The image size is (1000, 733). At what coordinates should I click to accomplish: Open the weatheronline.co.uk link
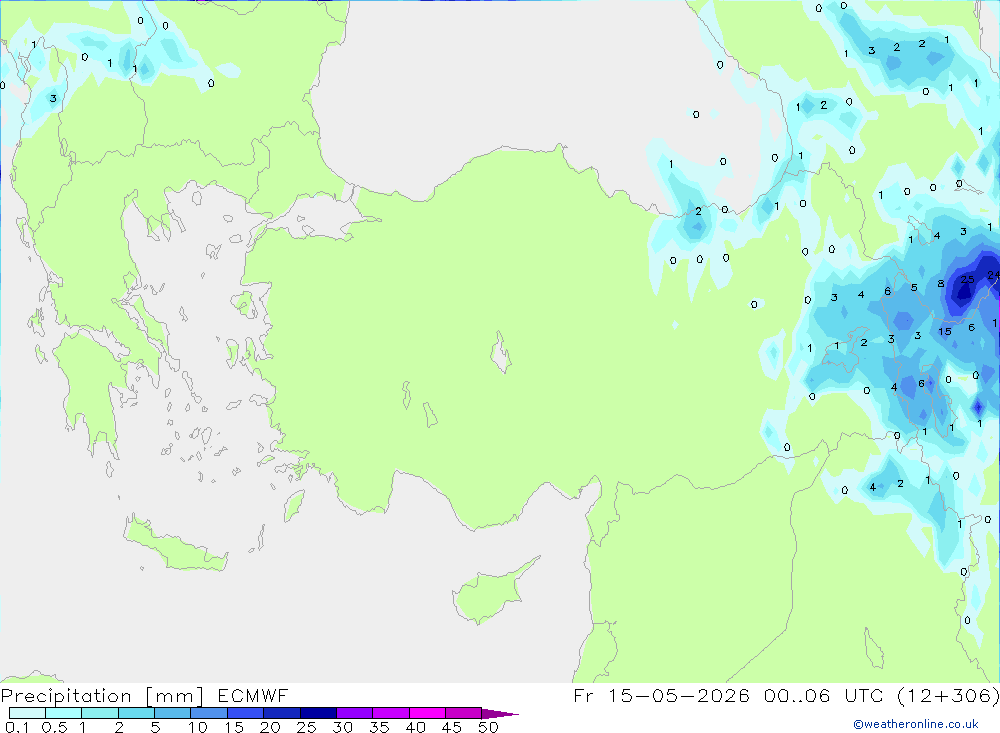pyautogui.click(x=916, y=724)
